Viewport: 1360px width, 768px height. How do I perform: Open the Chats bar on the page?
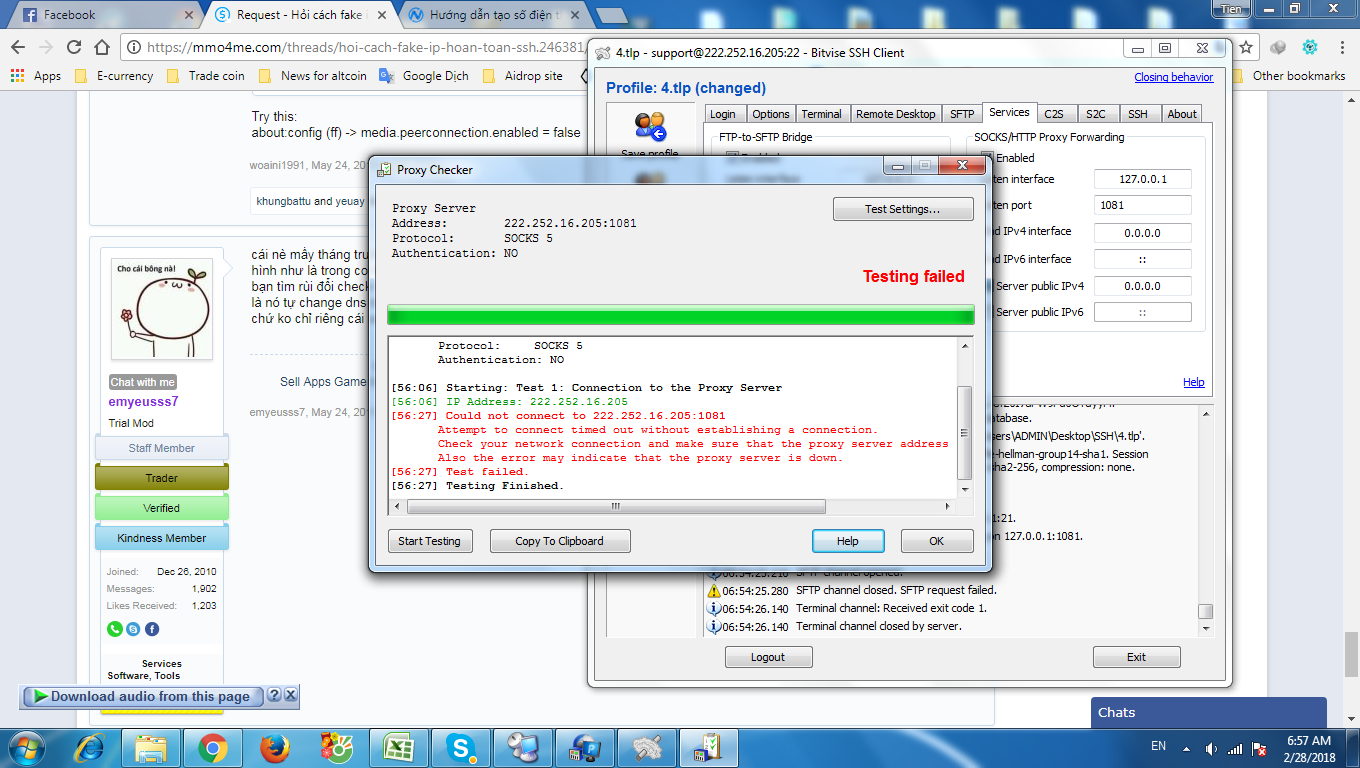click(1209, 713)
